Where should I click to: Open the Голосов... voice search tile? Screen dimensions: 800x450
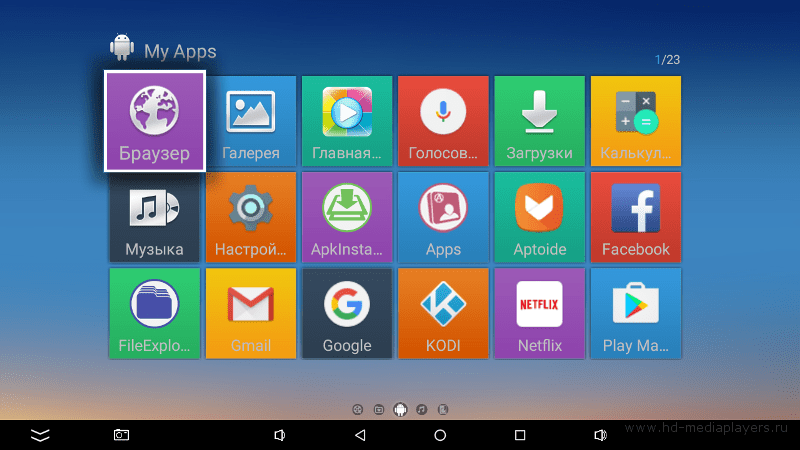pos(443,121)
